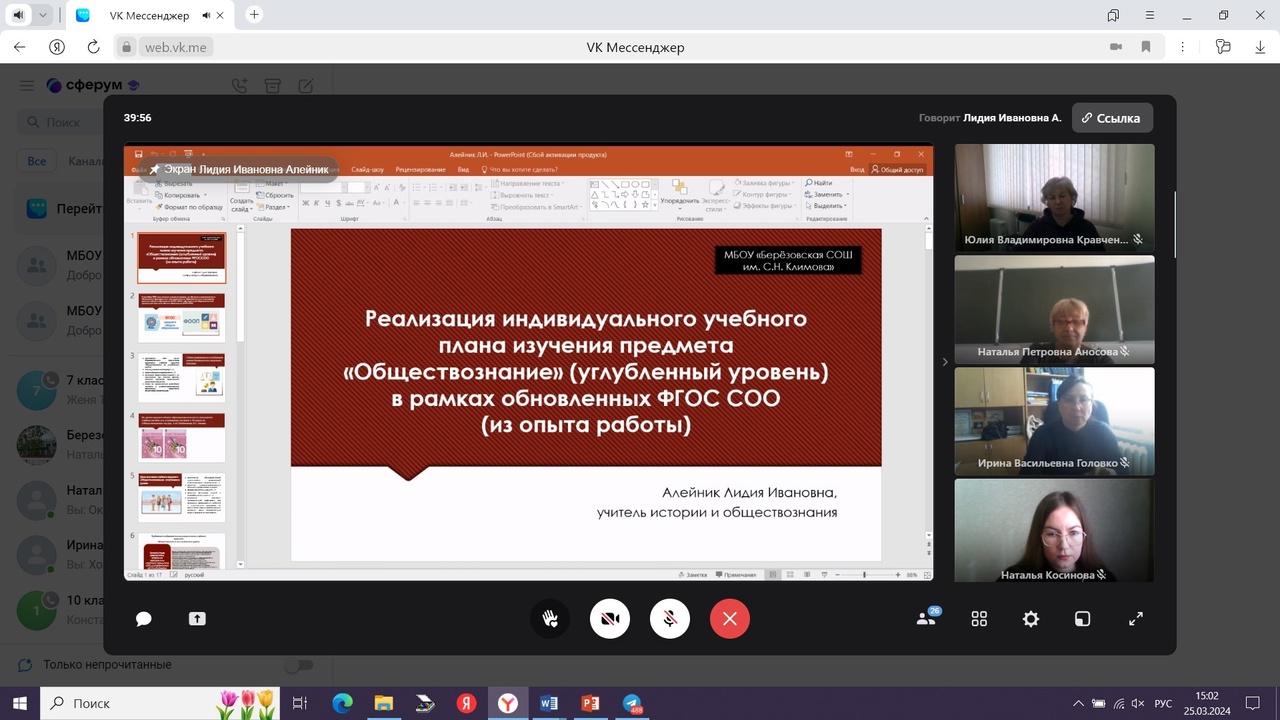Viewport: 1280px width, 720px height.
Task: Click the camera icon in address bar
Action: pyautogui.click(x=1116, y=47)
